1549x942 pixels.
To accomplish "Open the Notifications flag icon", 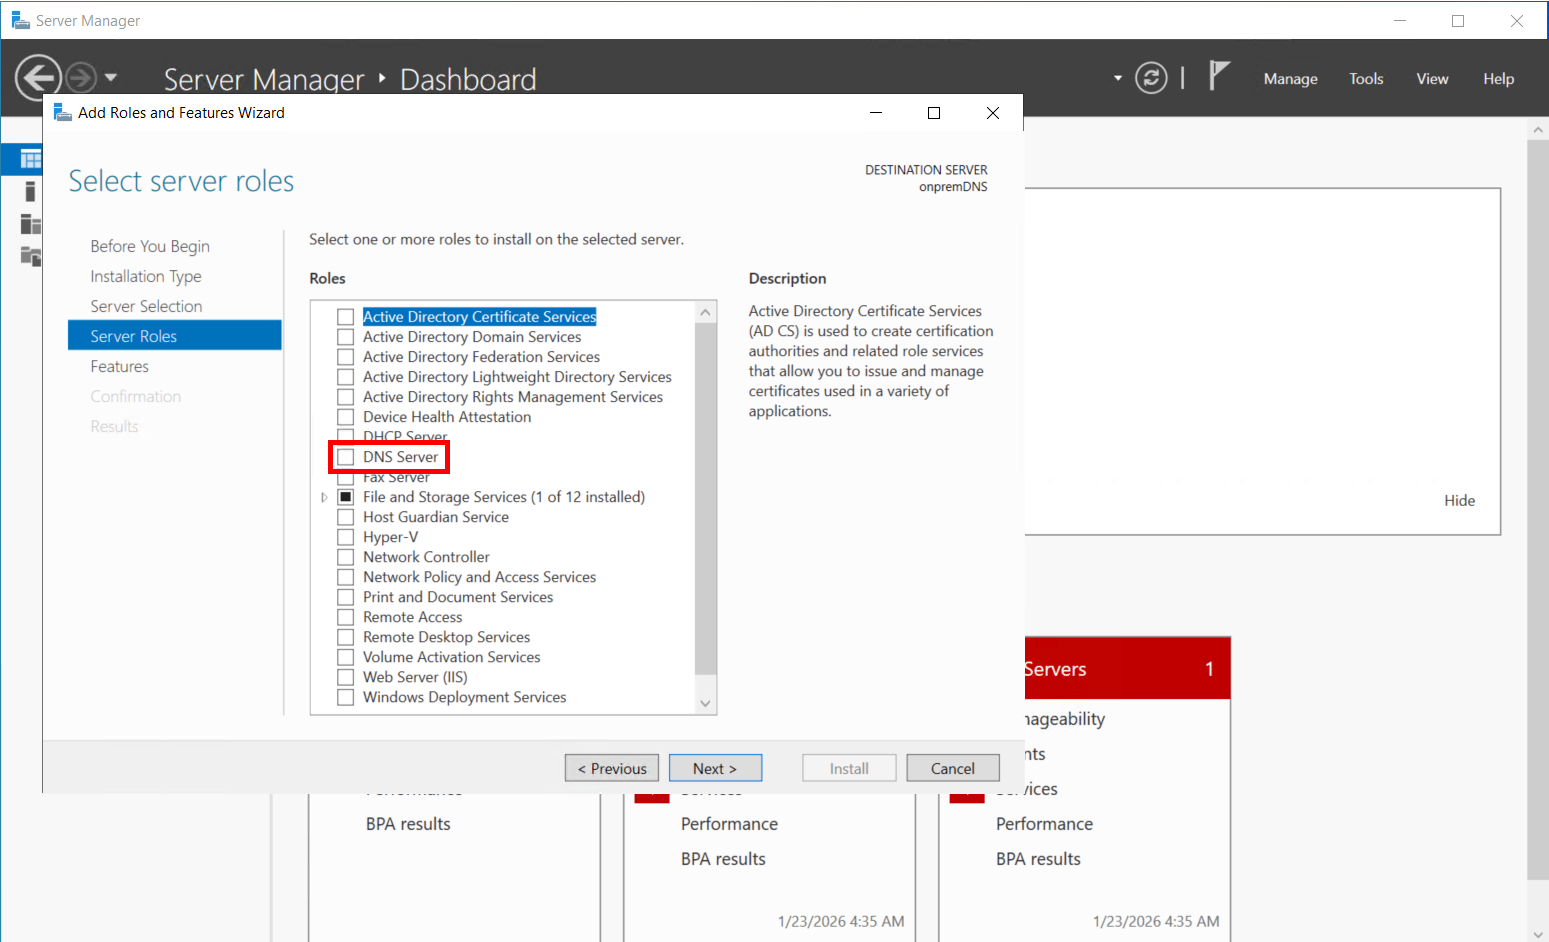I will pos(1218,76).
